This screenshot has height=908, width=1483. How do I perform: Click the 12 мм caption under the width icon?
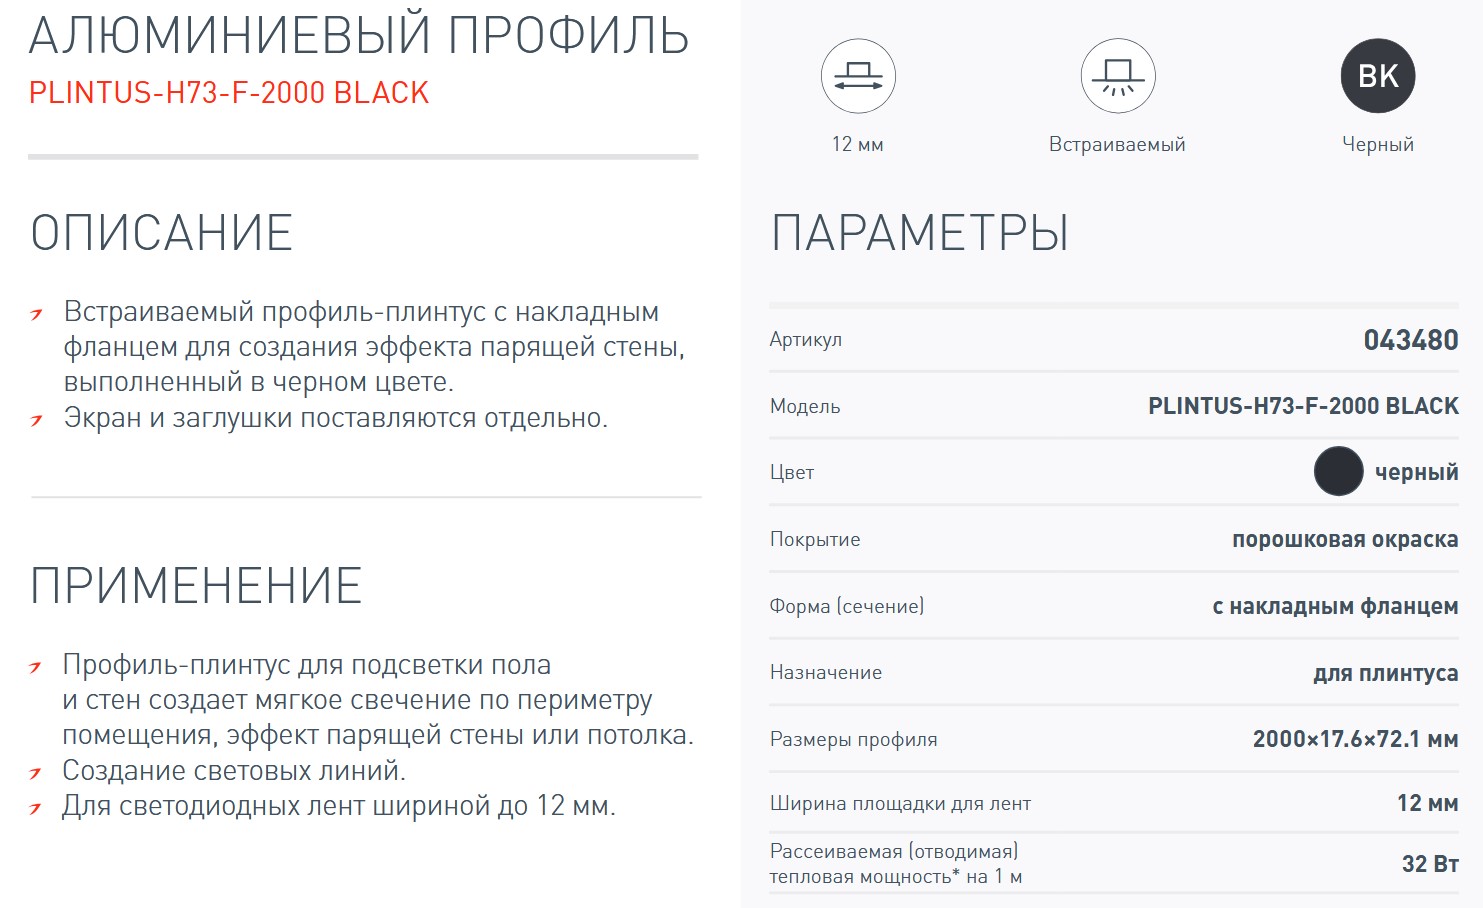pos(858,145)
